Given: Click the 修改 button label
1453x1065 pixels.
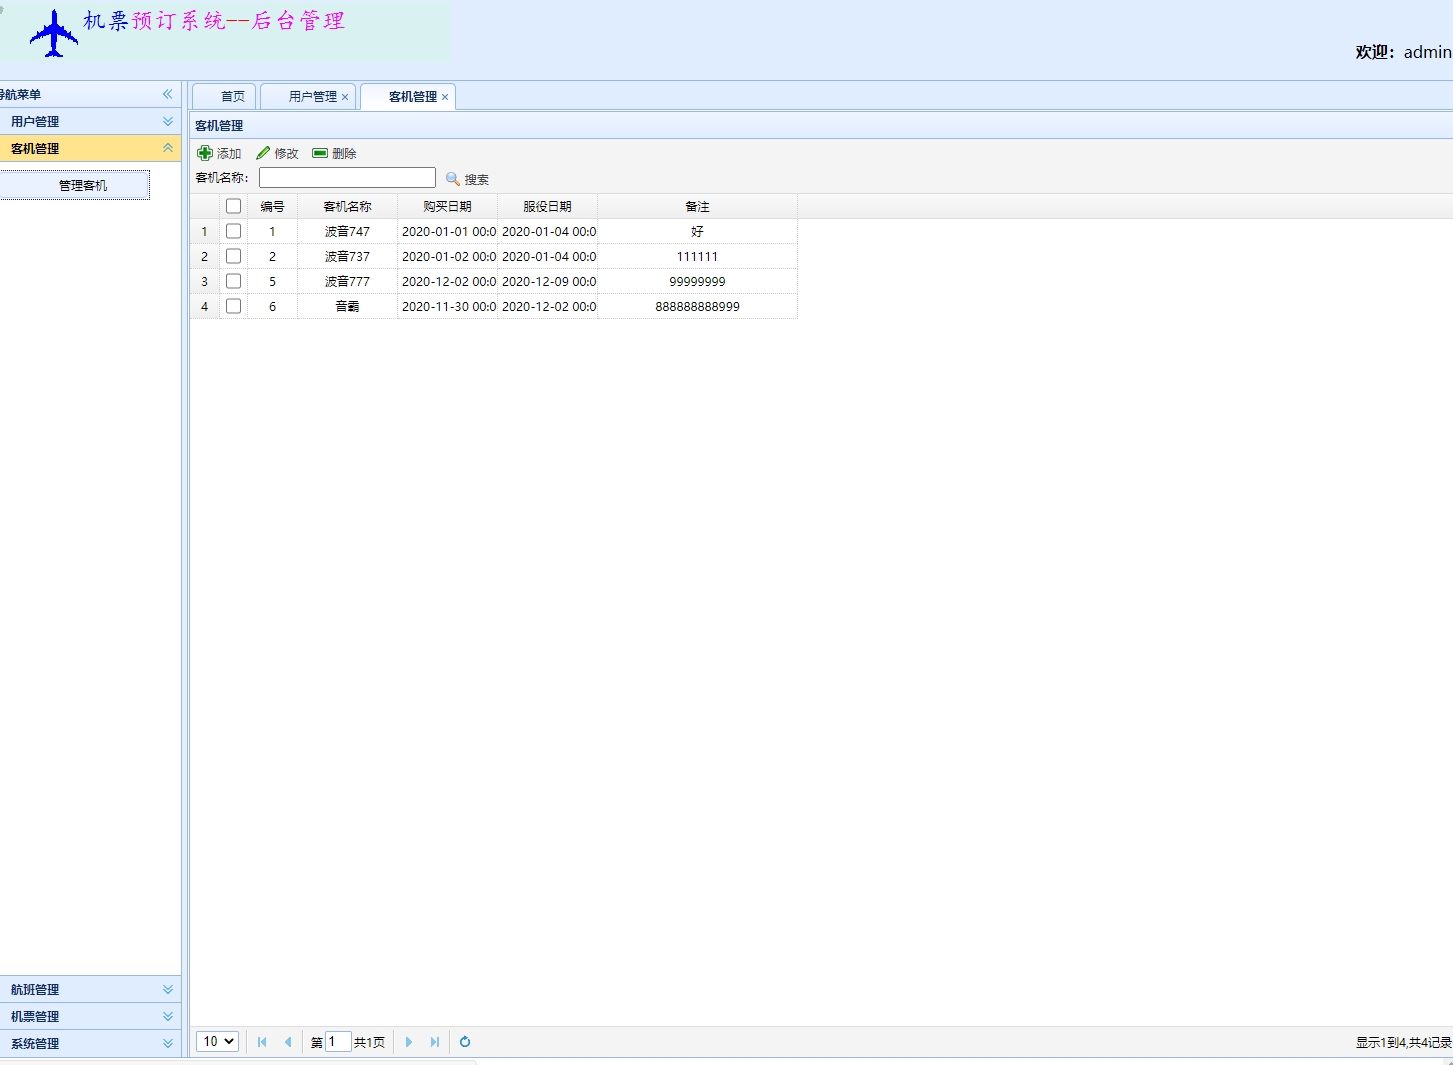Looking at the screenshot, I should 286,153.
